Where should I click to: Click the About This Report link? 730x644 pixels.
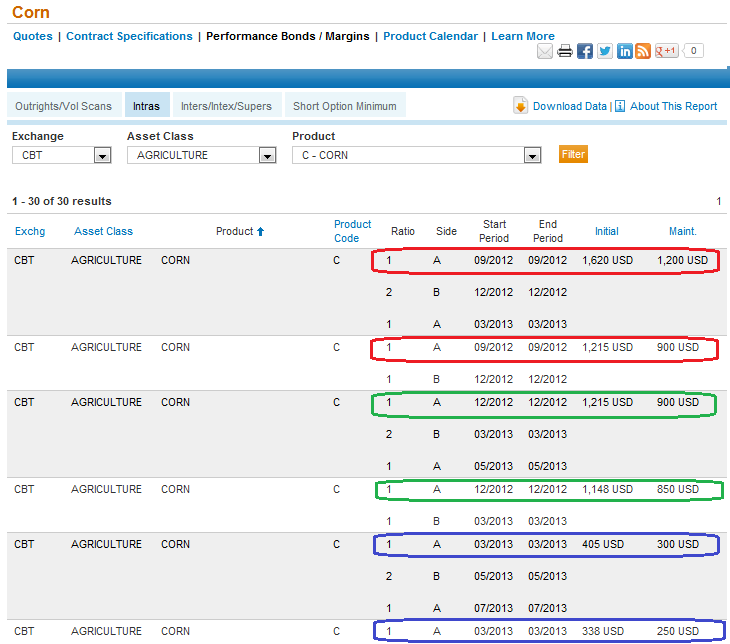click(x=673, y=106)
